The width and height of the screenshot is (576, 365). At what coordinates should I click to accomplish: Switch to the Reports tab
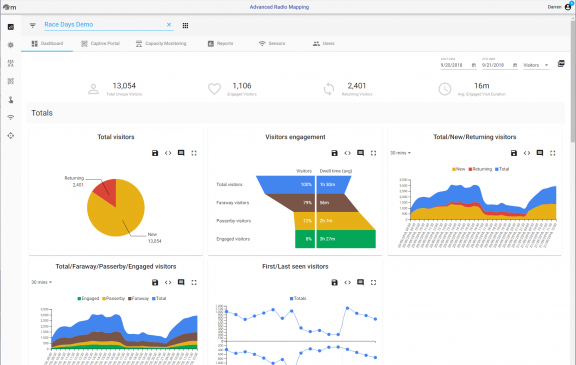click(x=220, y=44)
